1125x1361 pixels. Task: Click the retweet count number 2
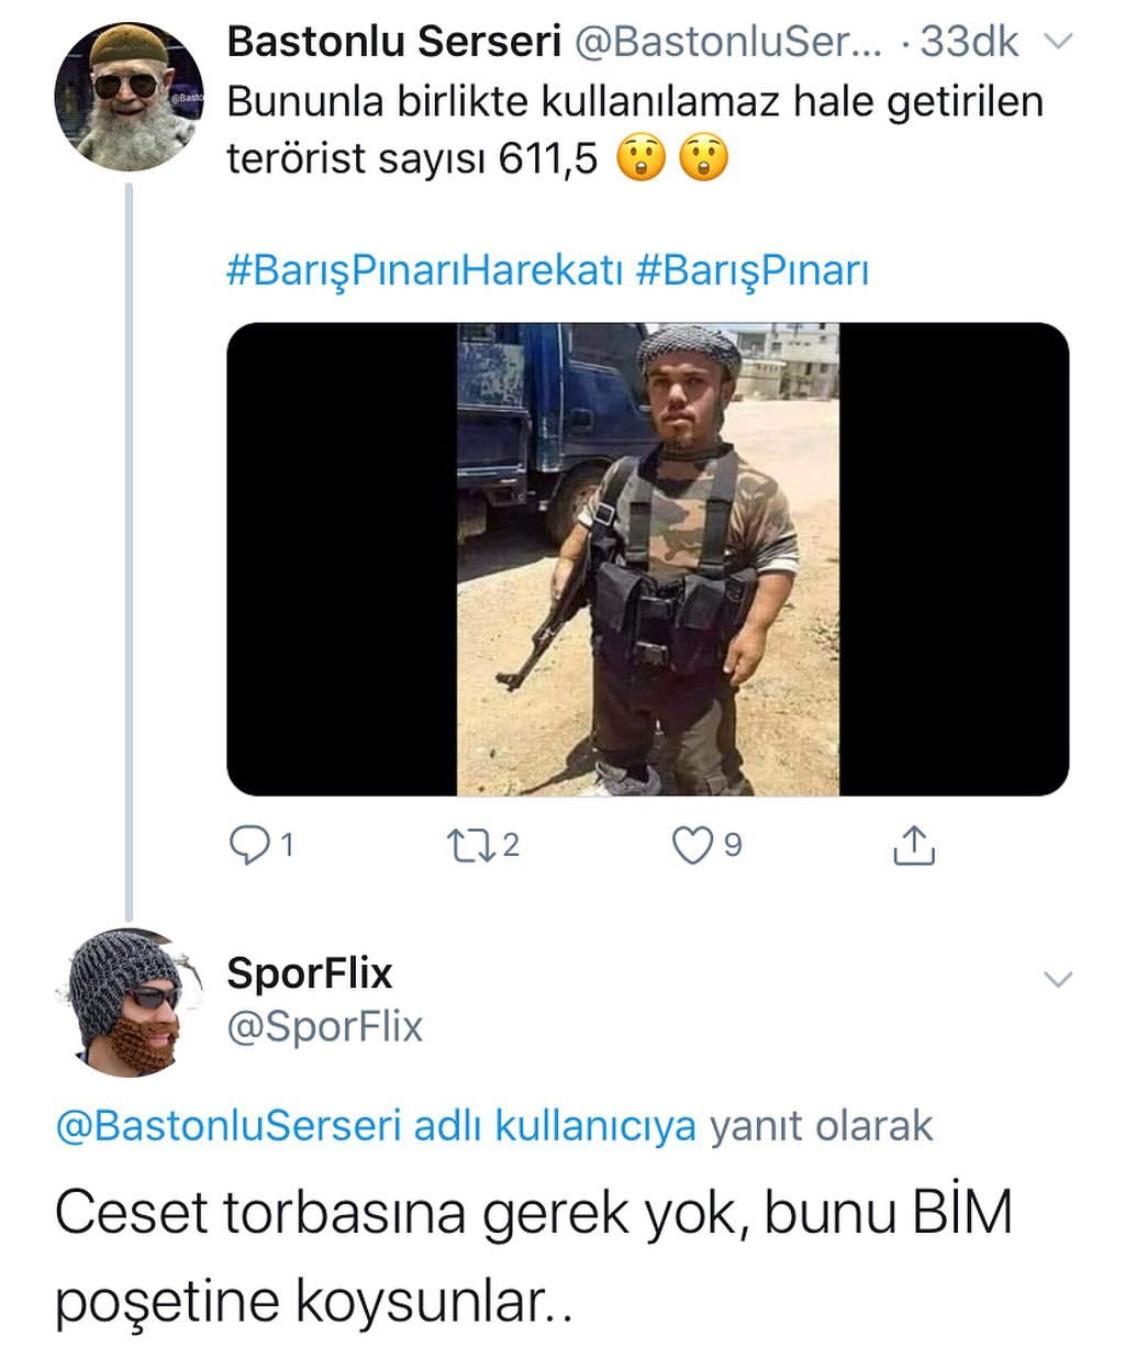511,846
